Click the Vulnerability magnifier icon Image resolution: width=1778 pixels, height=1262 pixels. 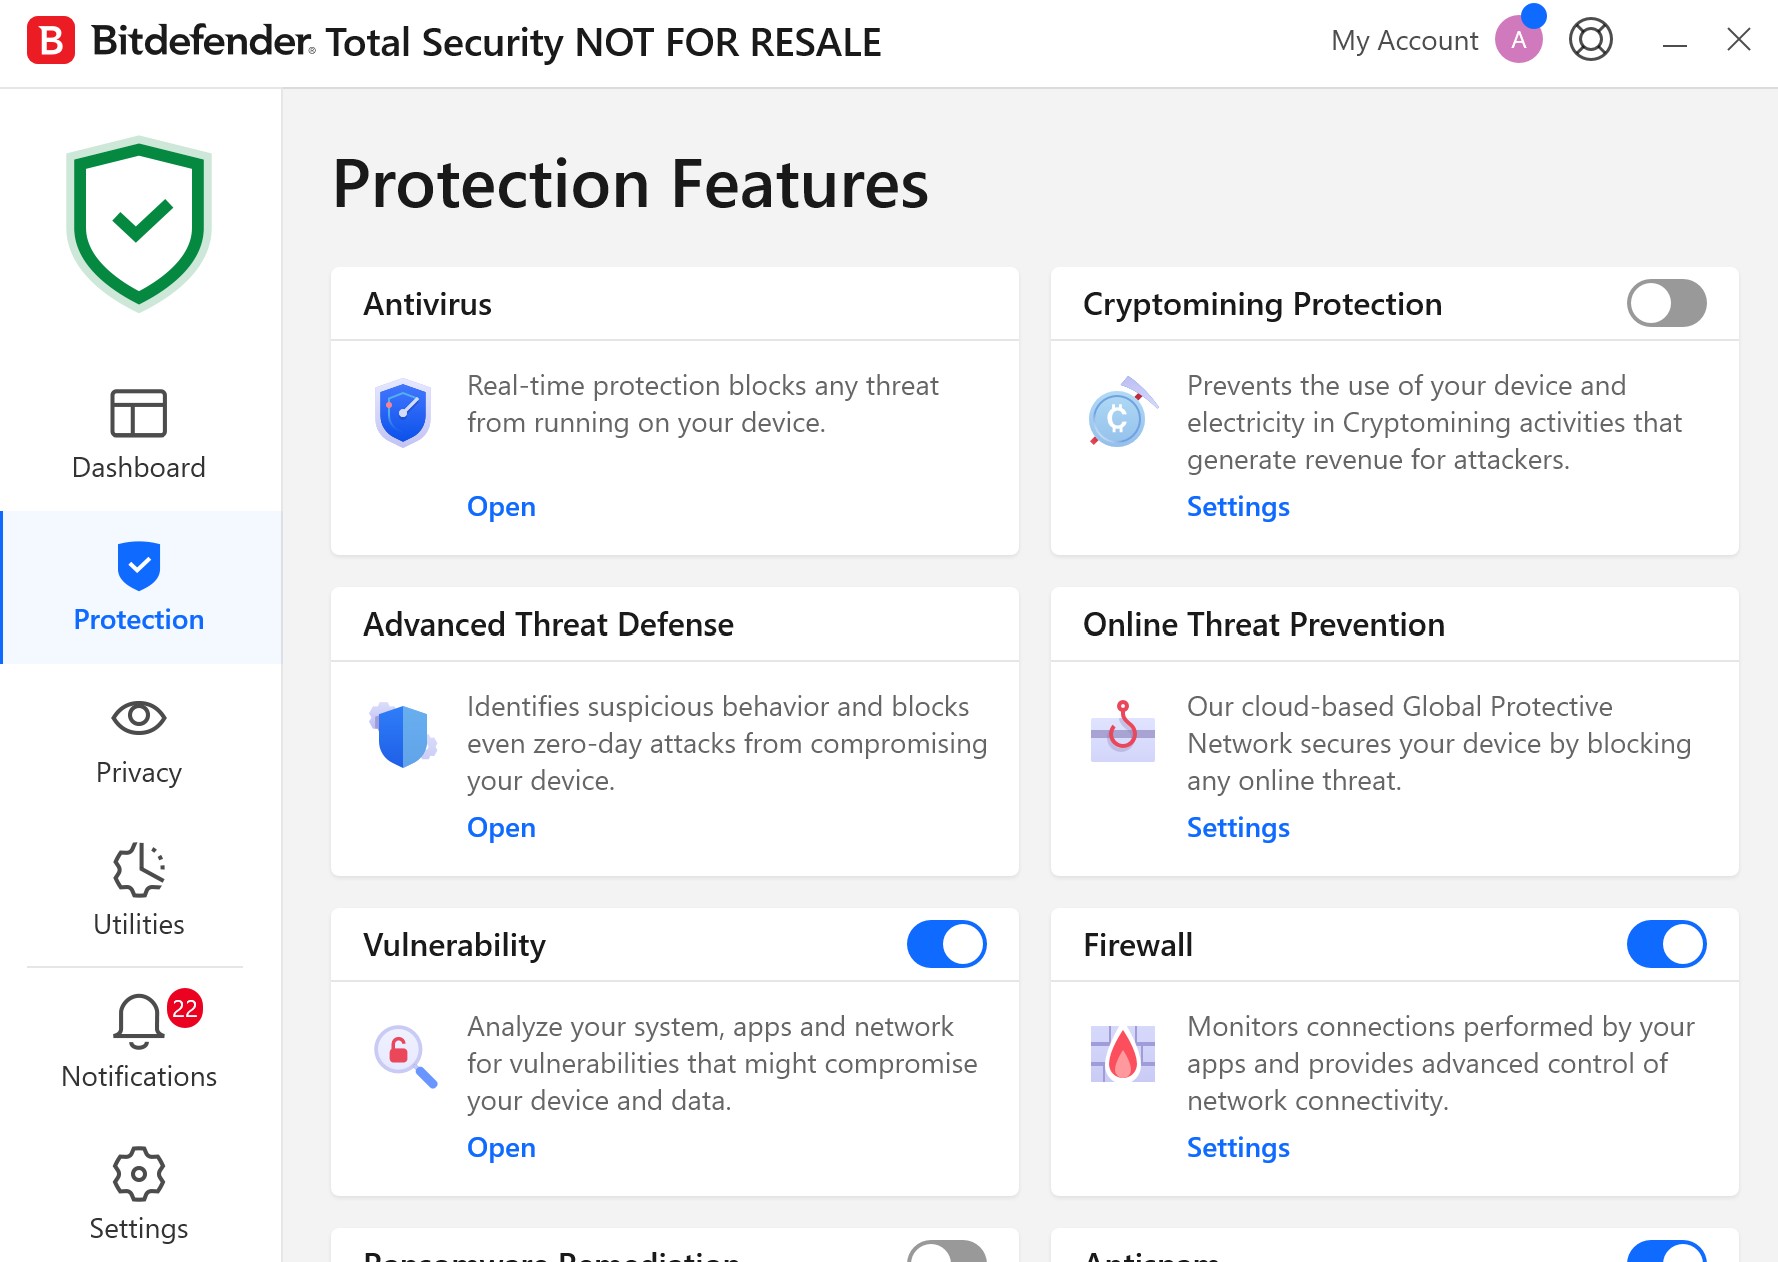click(x=404, y=1055)
